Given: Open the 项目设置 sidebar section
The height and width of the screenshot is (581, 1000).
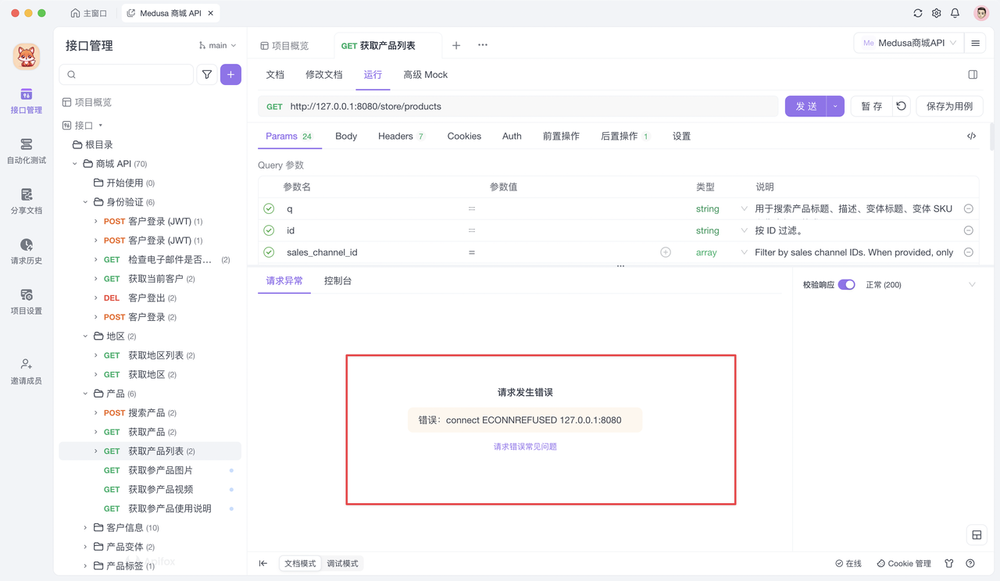Looking at the screenshot, I should 26,302.
